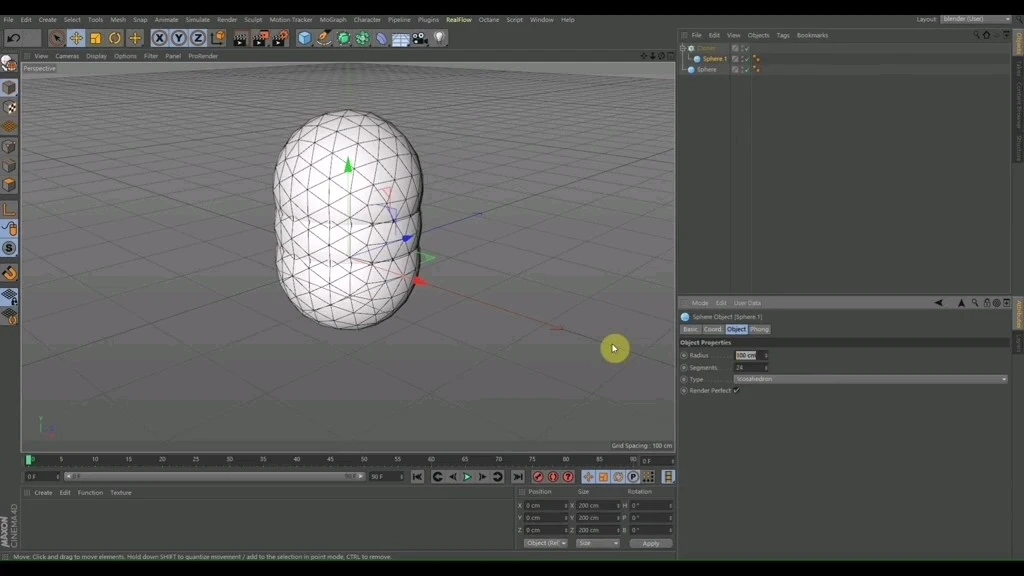Image resolution: width=1024 pixels, height=576 pixels.
Task: Toggle Autokeying red button
Action: click(553, 477)
